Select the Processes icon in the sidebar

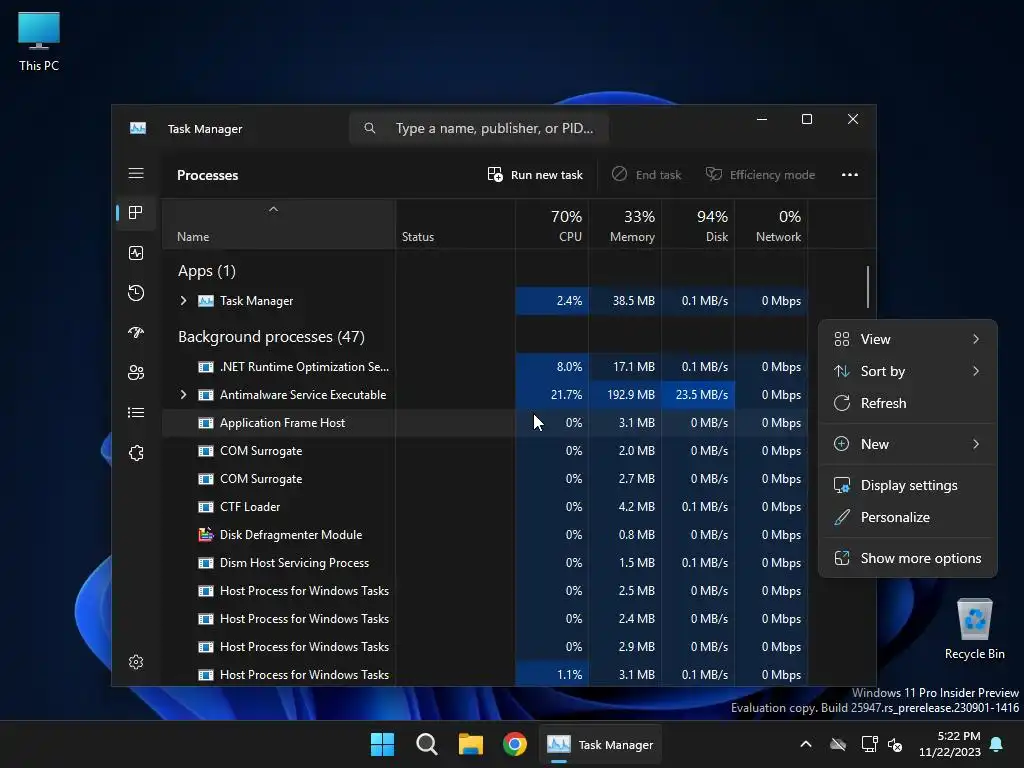136,213
